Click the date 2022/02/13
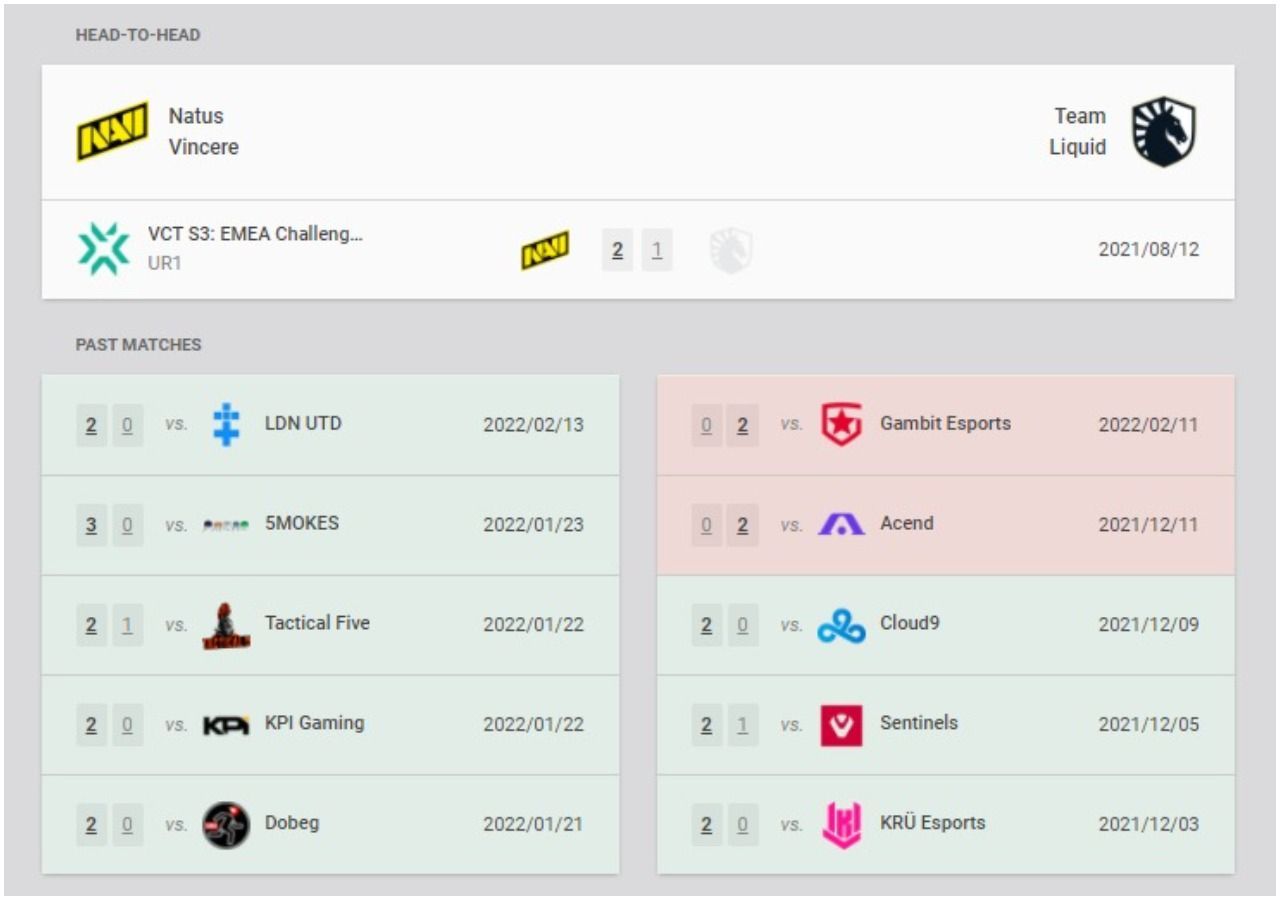Viewport: 1280px width, 900px height. [533, 425]
